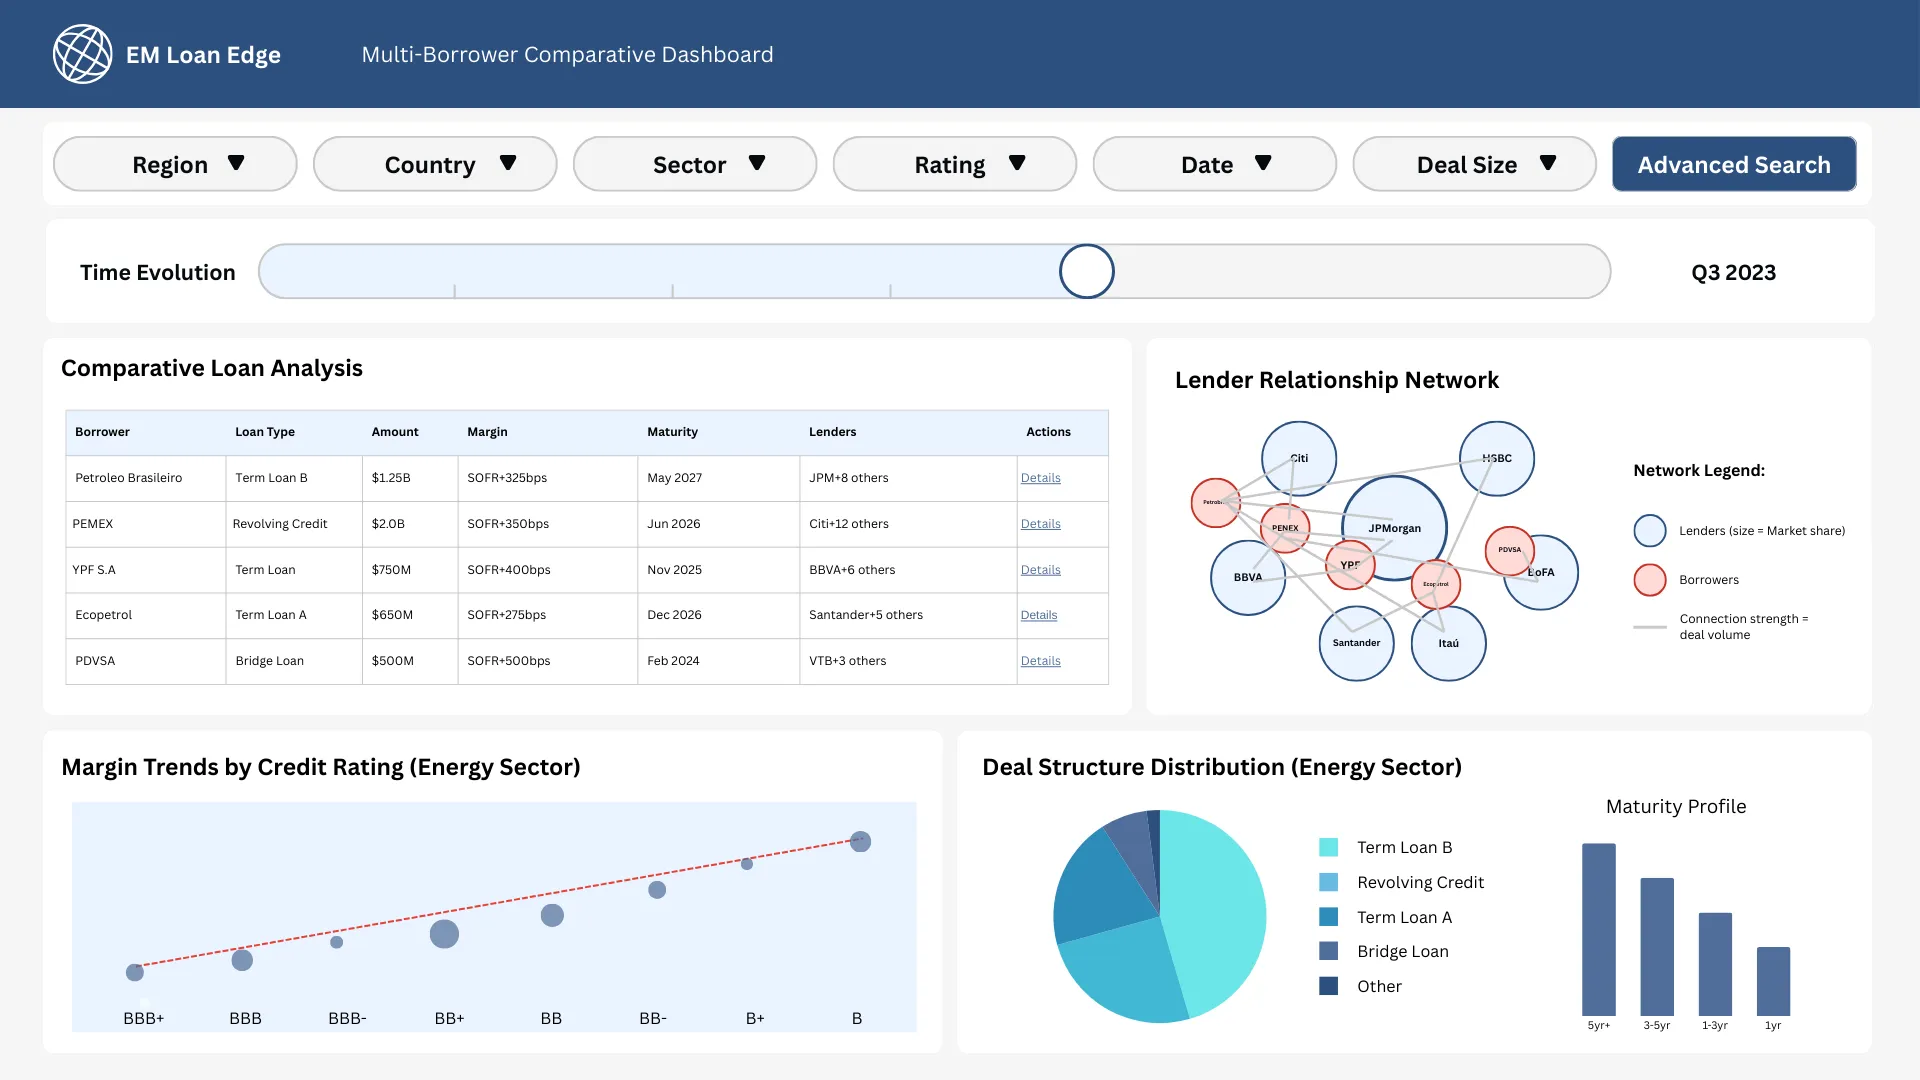Click the first tick mark on the time slider
This screenshot has height=1080, width=1920.
point(455,291)
